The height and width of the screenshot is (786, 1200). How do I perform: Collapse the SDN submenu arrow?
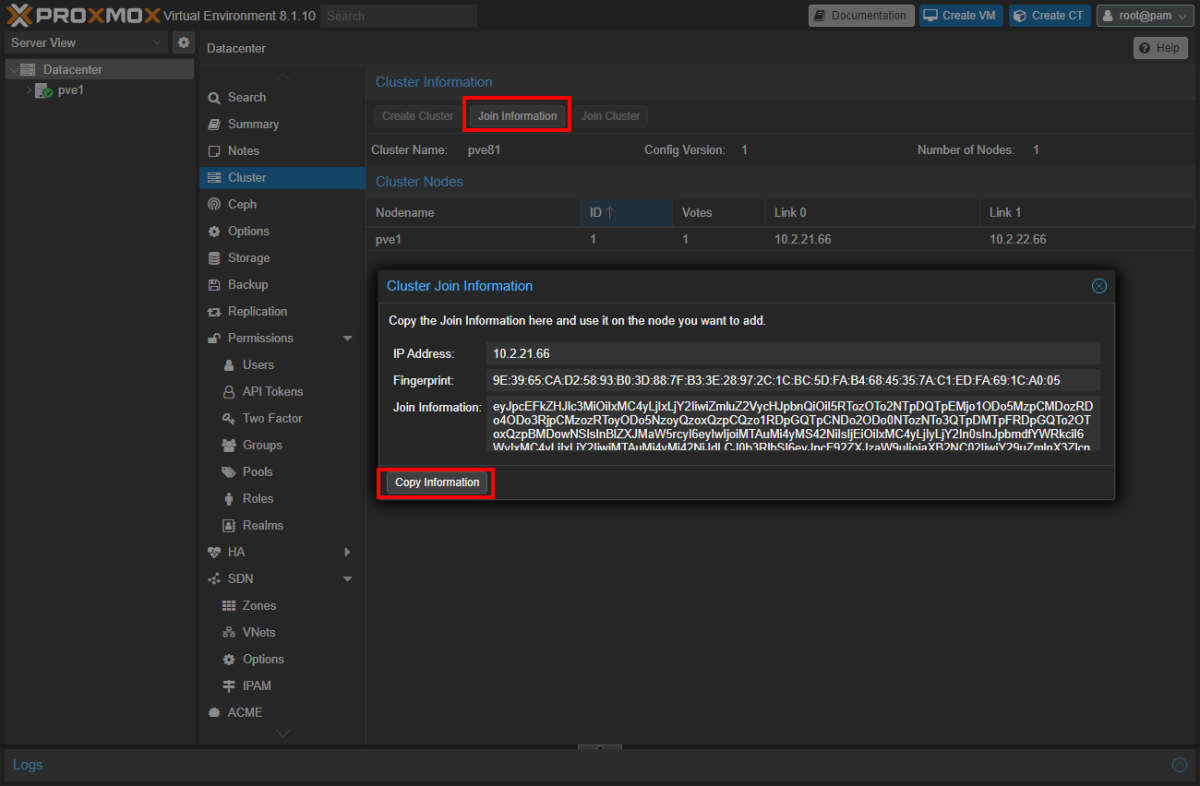click(x=348, y=579)
